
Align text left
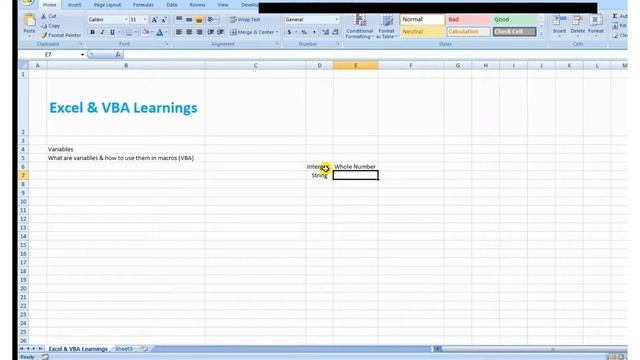point(179,32)
